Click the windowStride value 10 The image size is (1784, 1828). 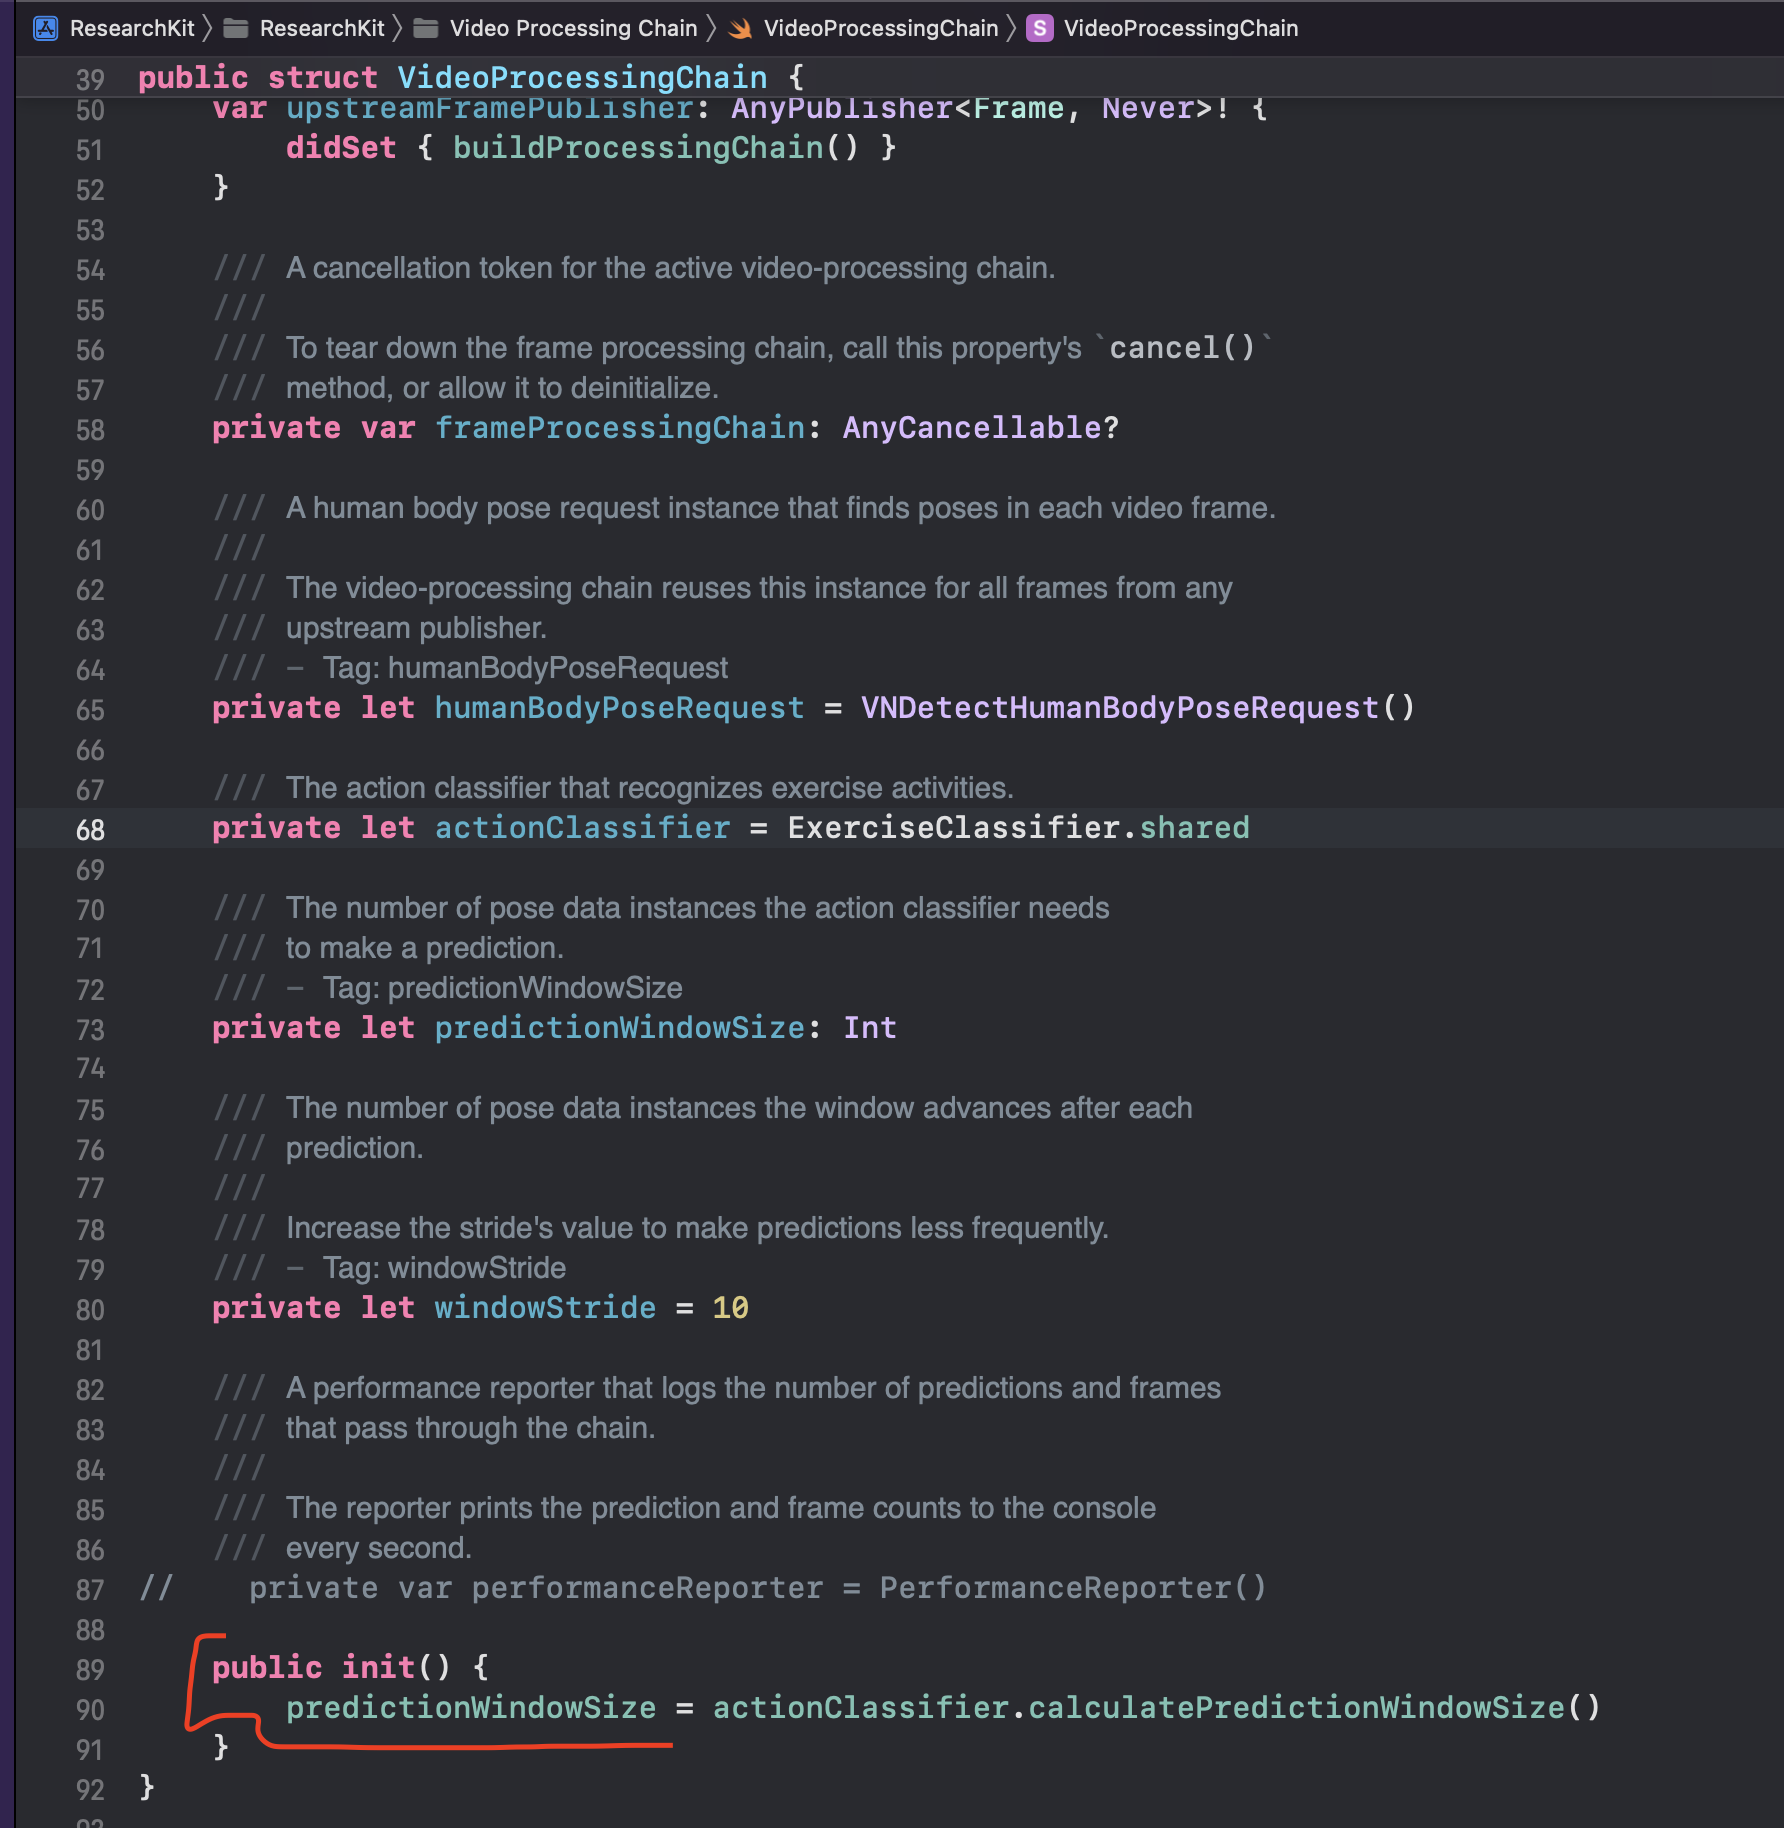click(730, 1308)
